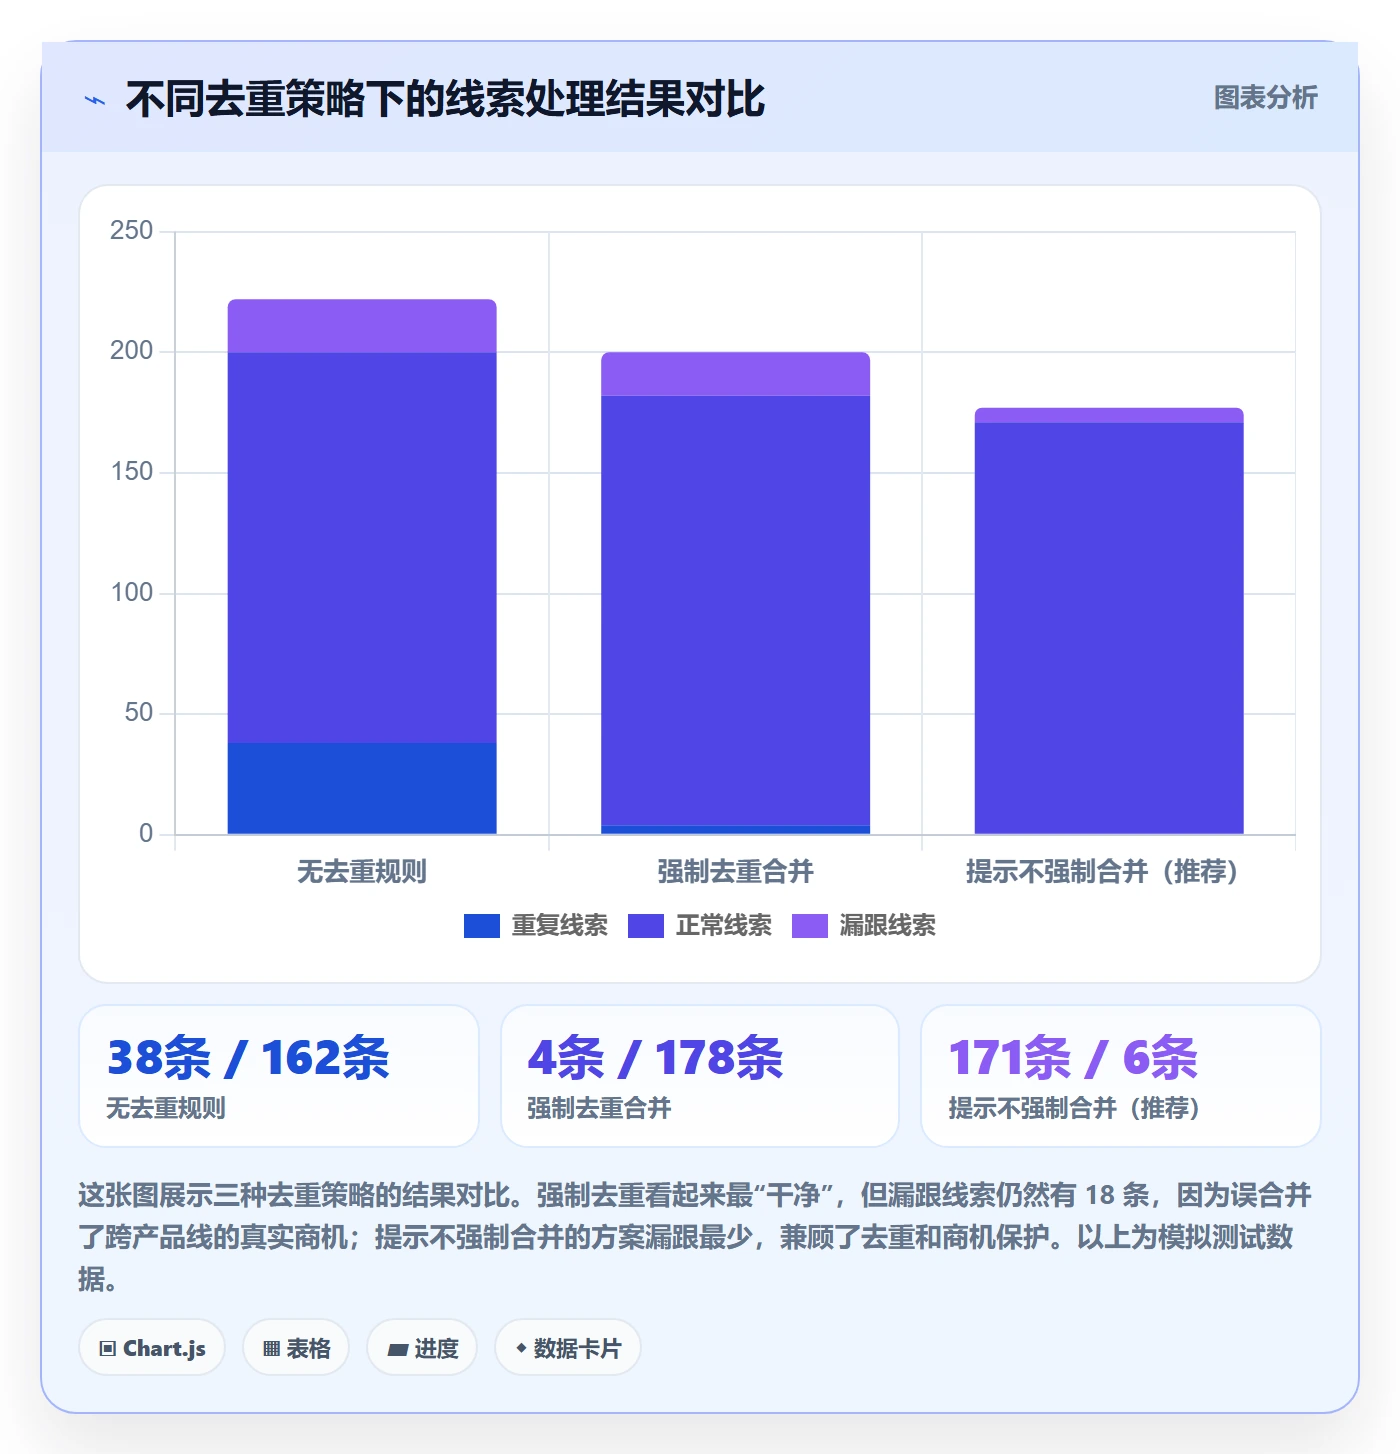Click the 数据卡片 tag
1400x1454 pixels.
pos(568,1348)
